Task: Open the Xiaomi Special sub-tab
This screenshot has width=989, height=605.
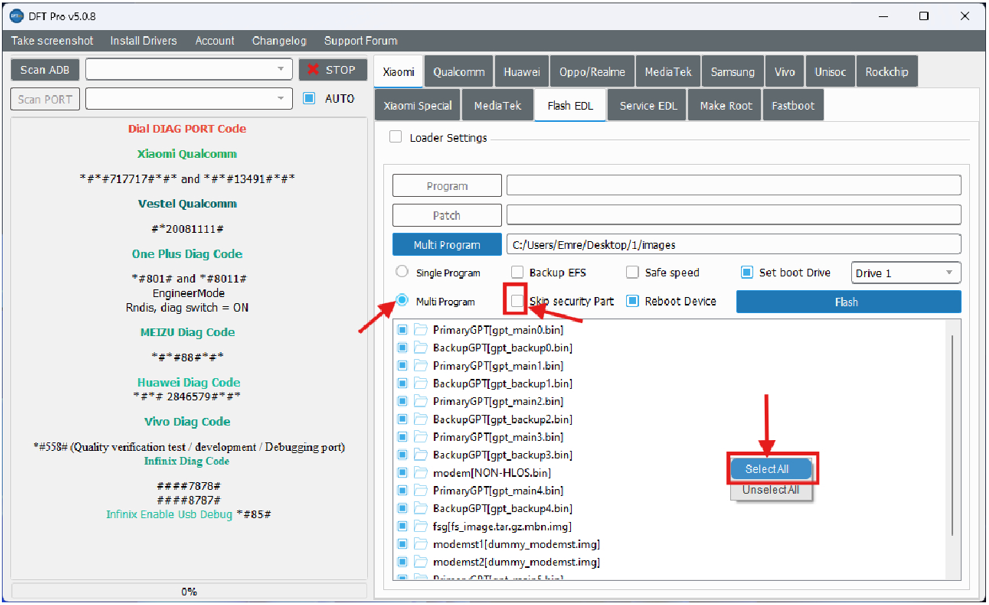Action: click(x=418, y=105)
